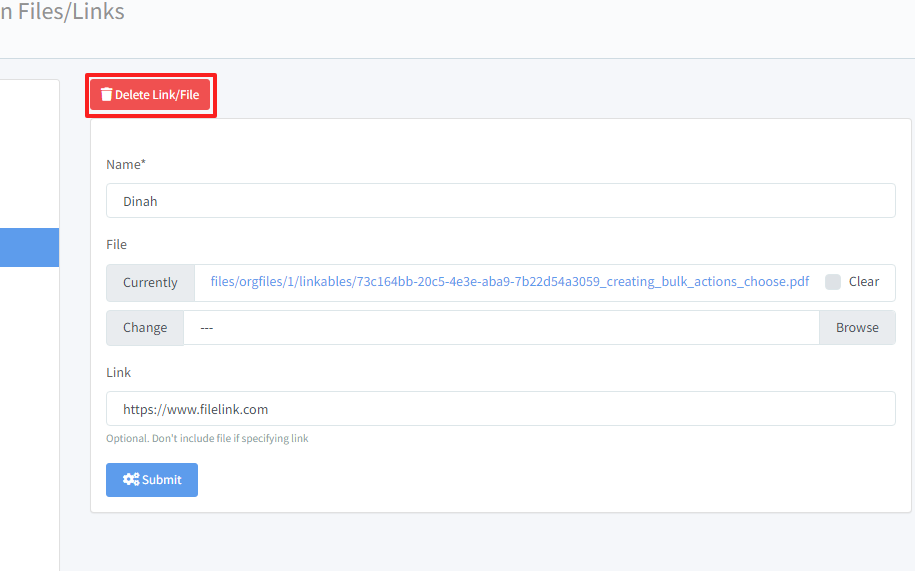Select the highlighted blue sidebar item
Screen dimensions: 915x580
point(29,247)
